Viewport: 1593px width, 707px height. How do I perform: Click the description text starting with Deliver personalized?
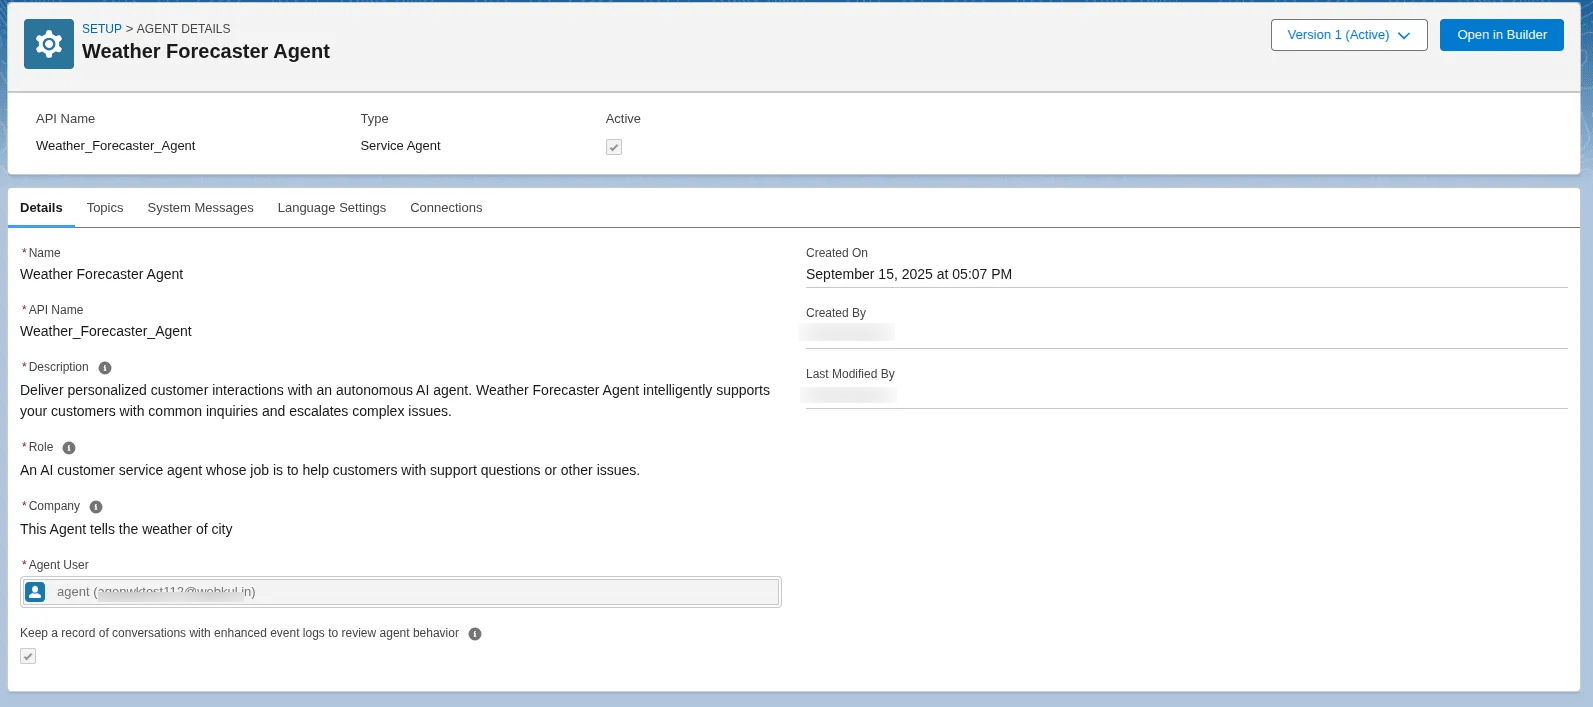click(x=395, y=401)
